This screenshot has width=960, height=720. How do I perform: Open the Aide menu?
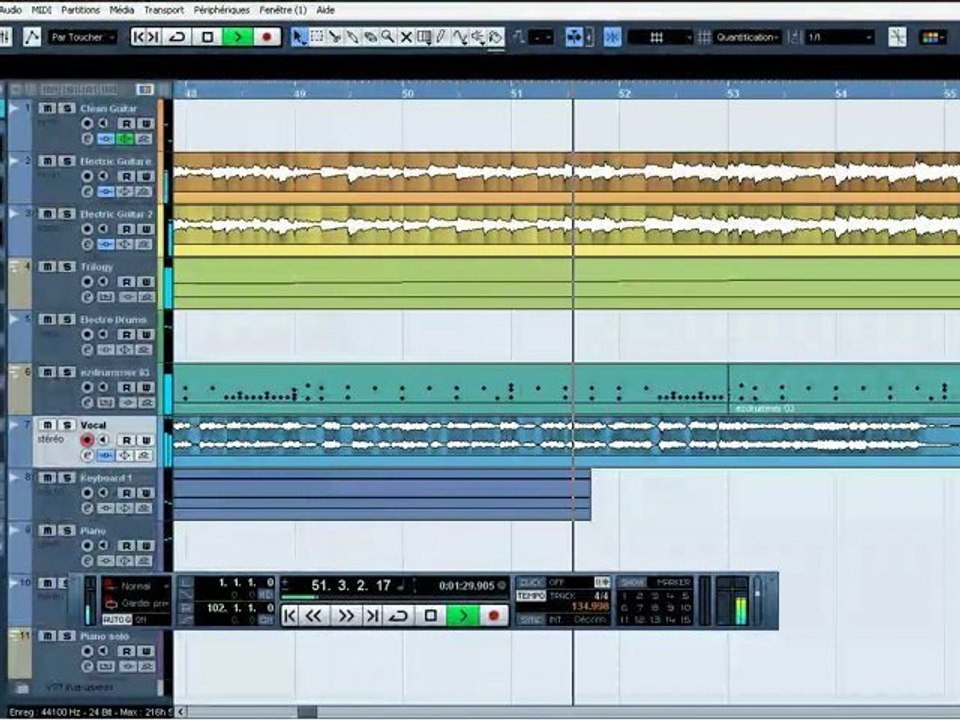tap(325, 10)
